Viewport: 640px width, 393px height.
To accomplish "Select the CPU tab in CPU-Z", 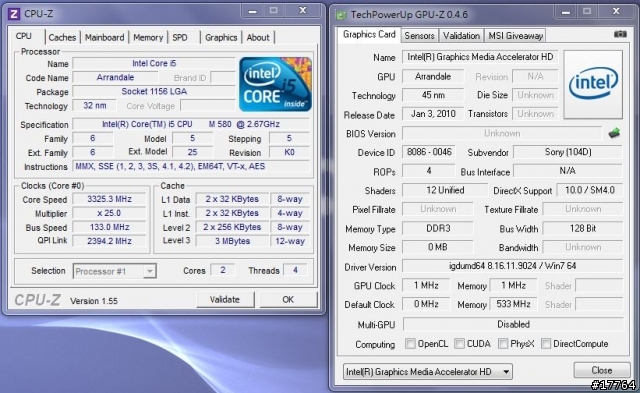I will tap(24, 36).
